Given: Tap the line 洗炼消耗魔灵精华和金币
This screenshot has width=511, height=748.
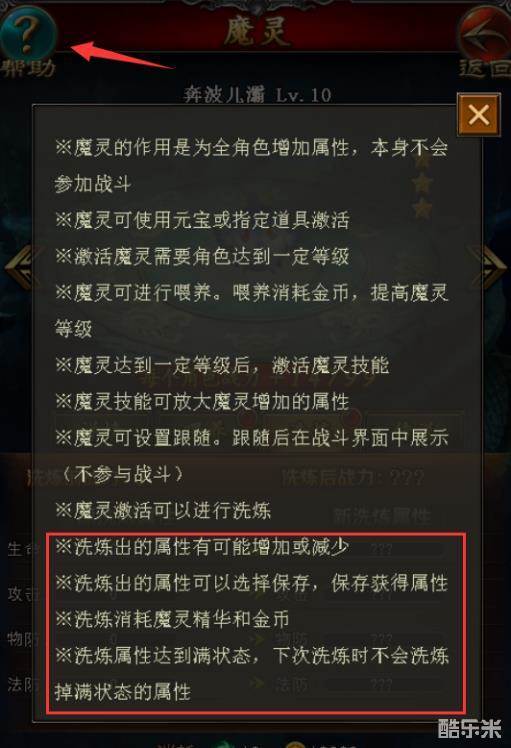Looking at the screenshot, I should pos(172,619).
